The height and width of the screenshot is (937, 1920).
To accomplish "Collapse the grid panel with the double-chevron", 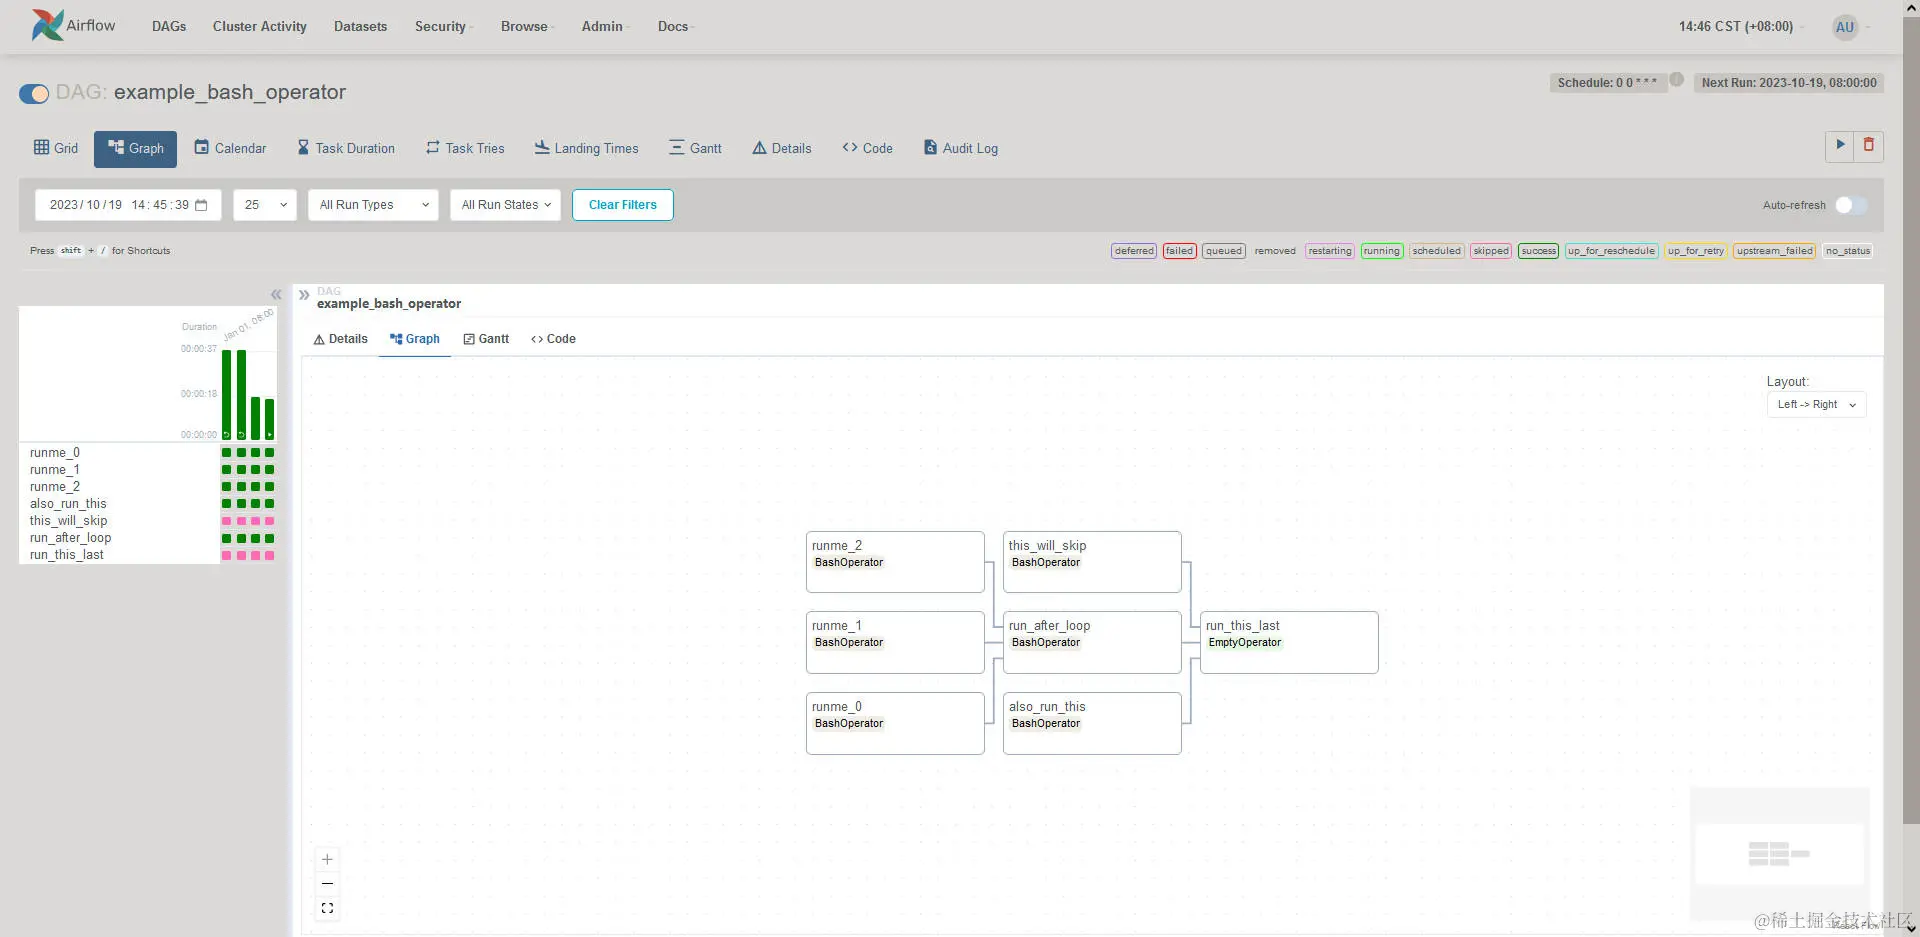I will click(x=276, y=294).
